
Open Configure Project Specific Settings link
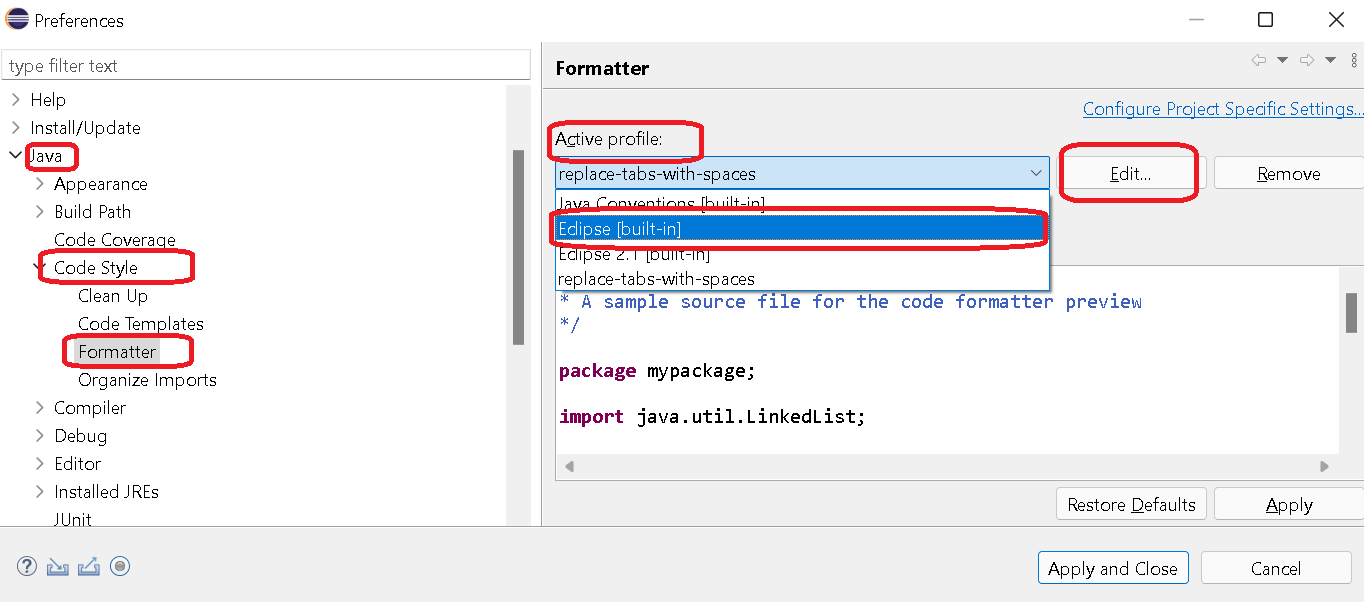coord(1222,108)
